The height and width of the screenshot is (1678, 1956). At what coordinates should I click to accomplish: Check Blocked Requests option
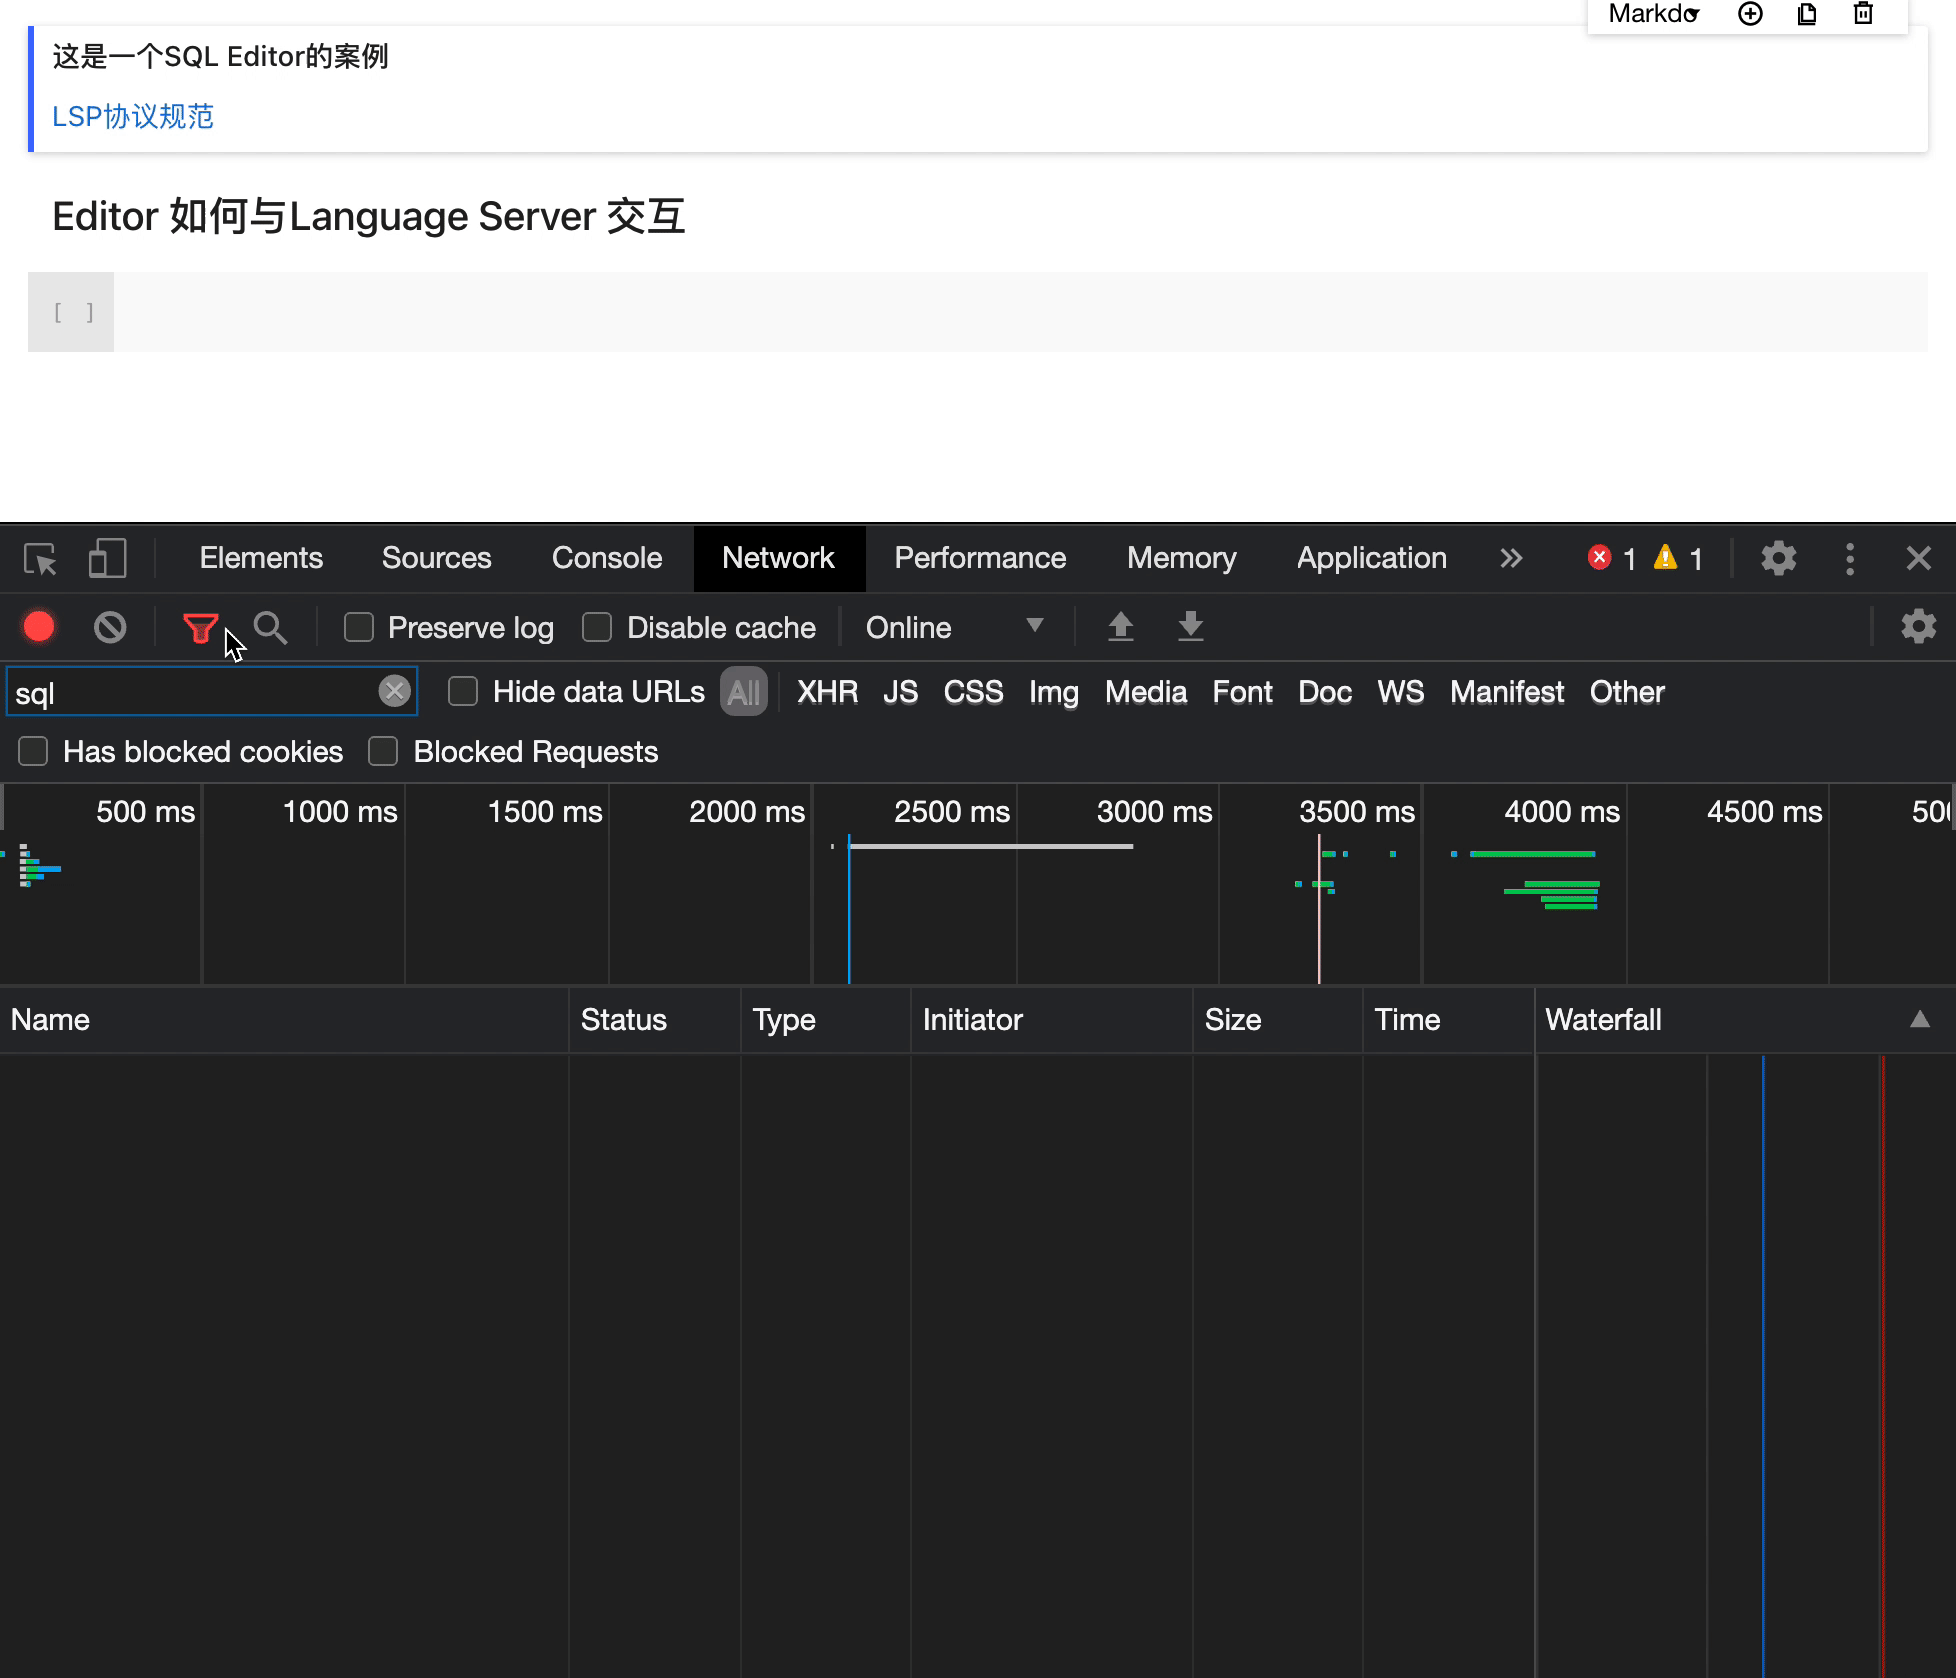click(383, 751)
